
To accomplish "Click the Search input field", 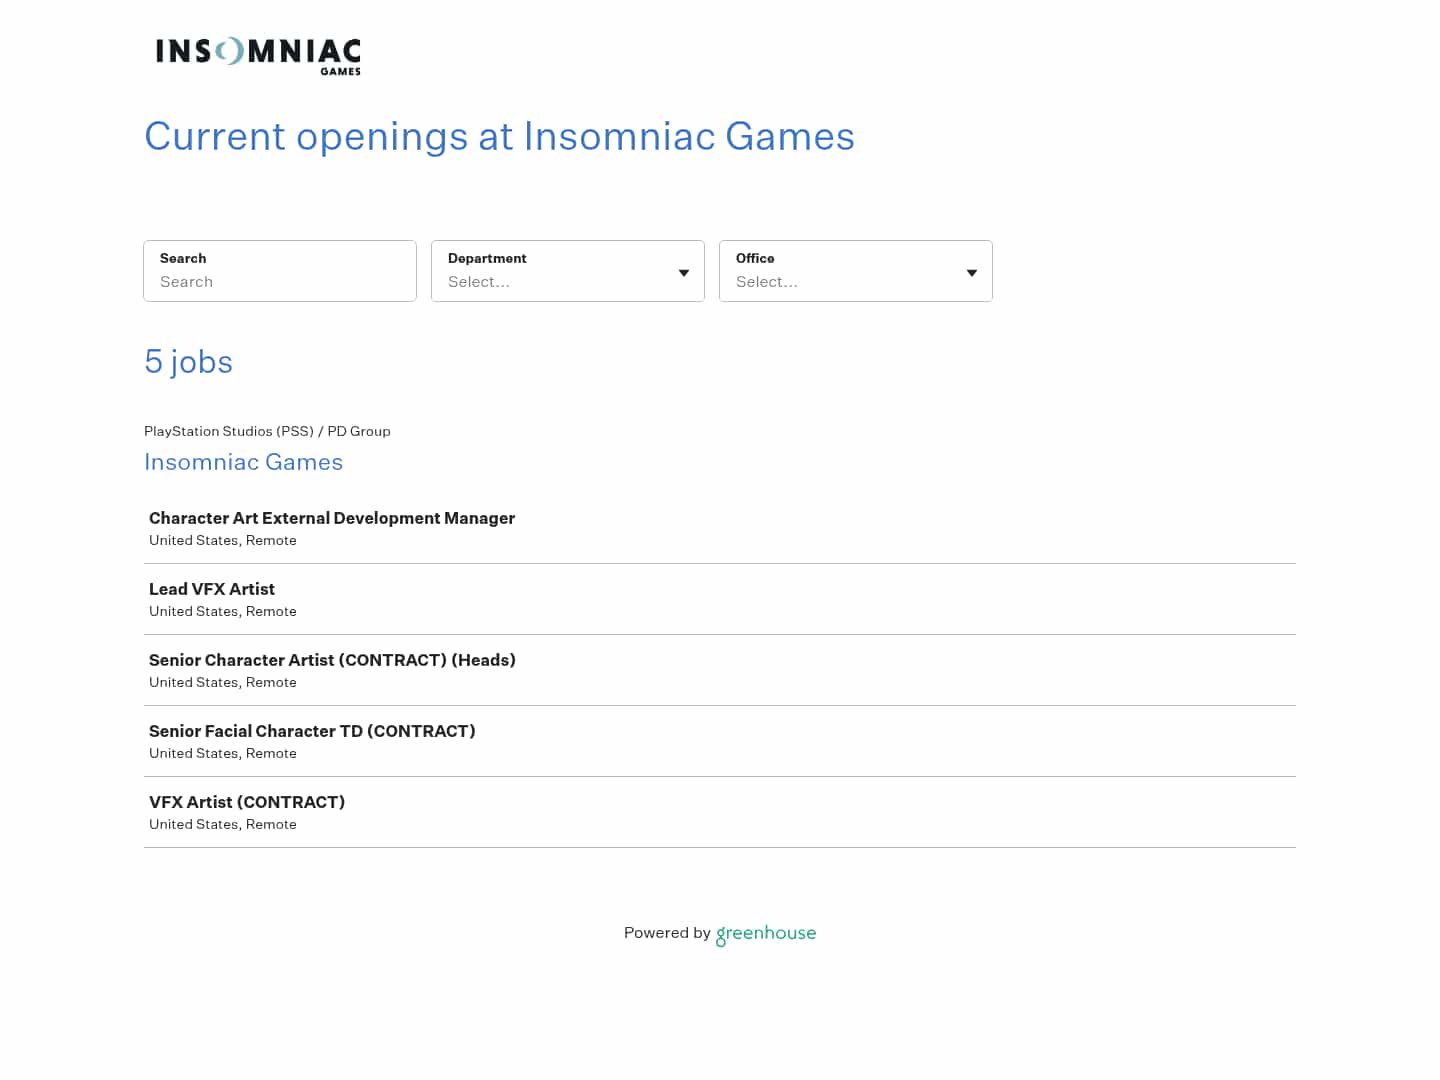I will pos(280,281).
